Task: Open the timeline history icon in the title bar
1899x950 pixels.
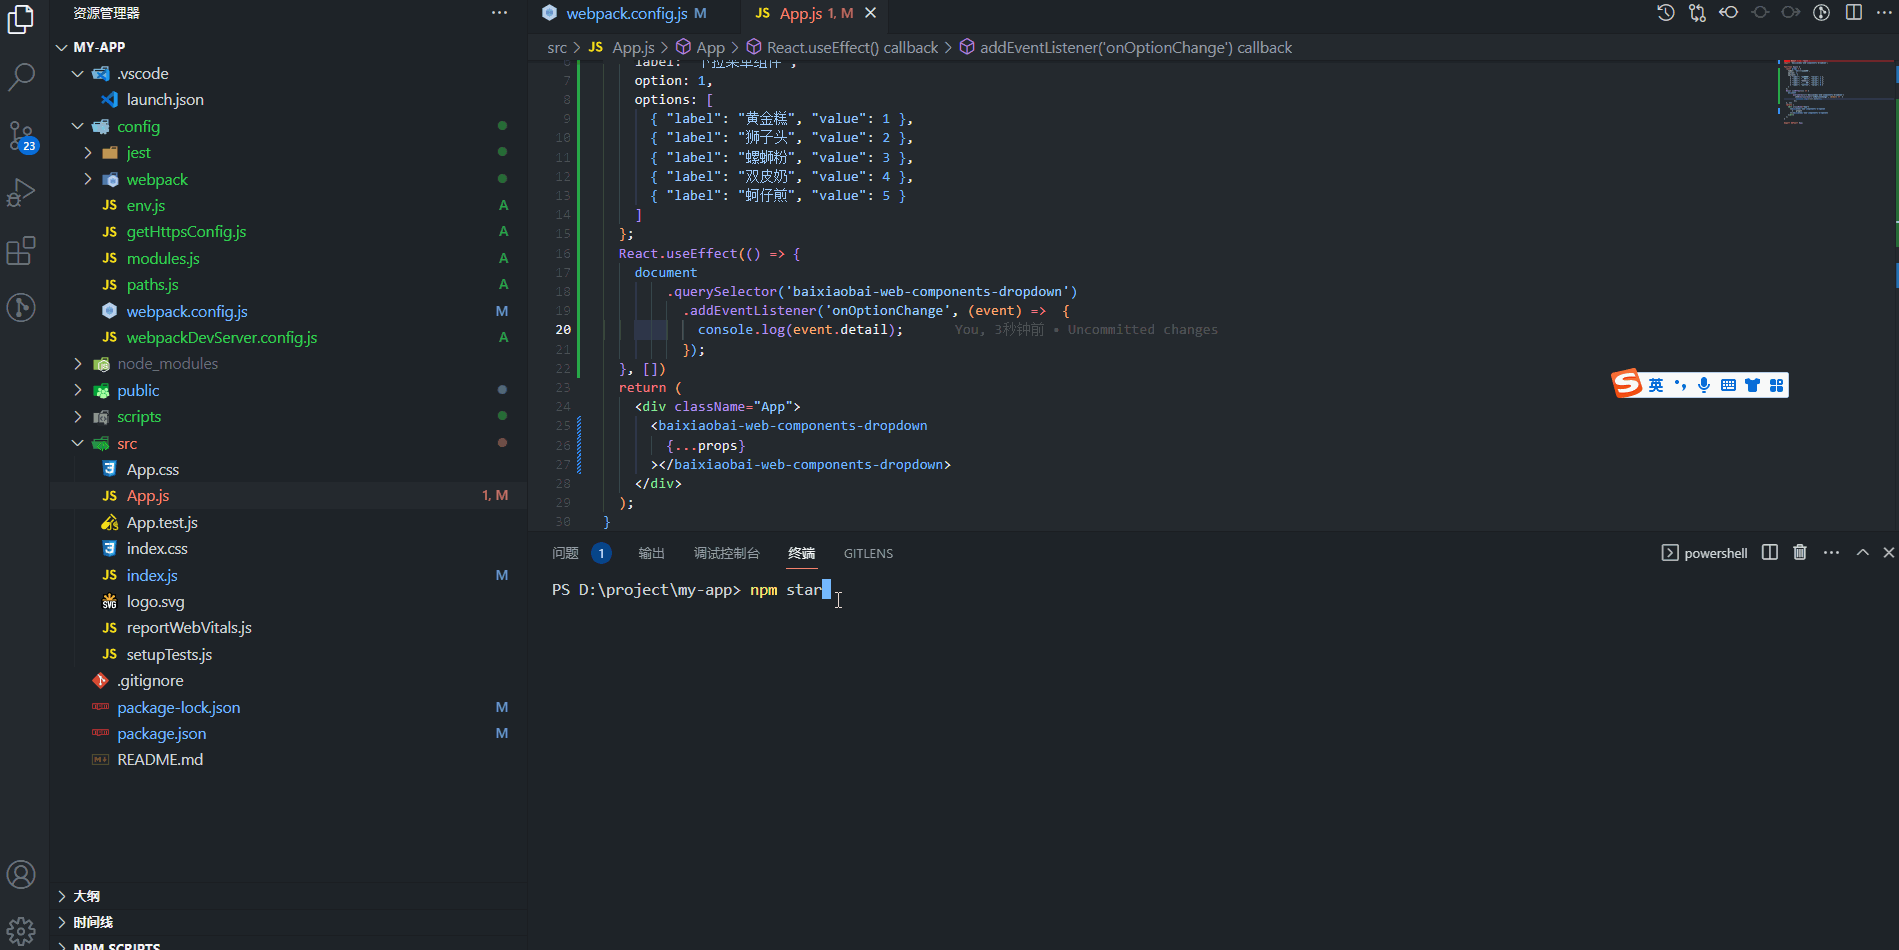Action: coord(1664,13)
